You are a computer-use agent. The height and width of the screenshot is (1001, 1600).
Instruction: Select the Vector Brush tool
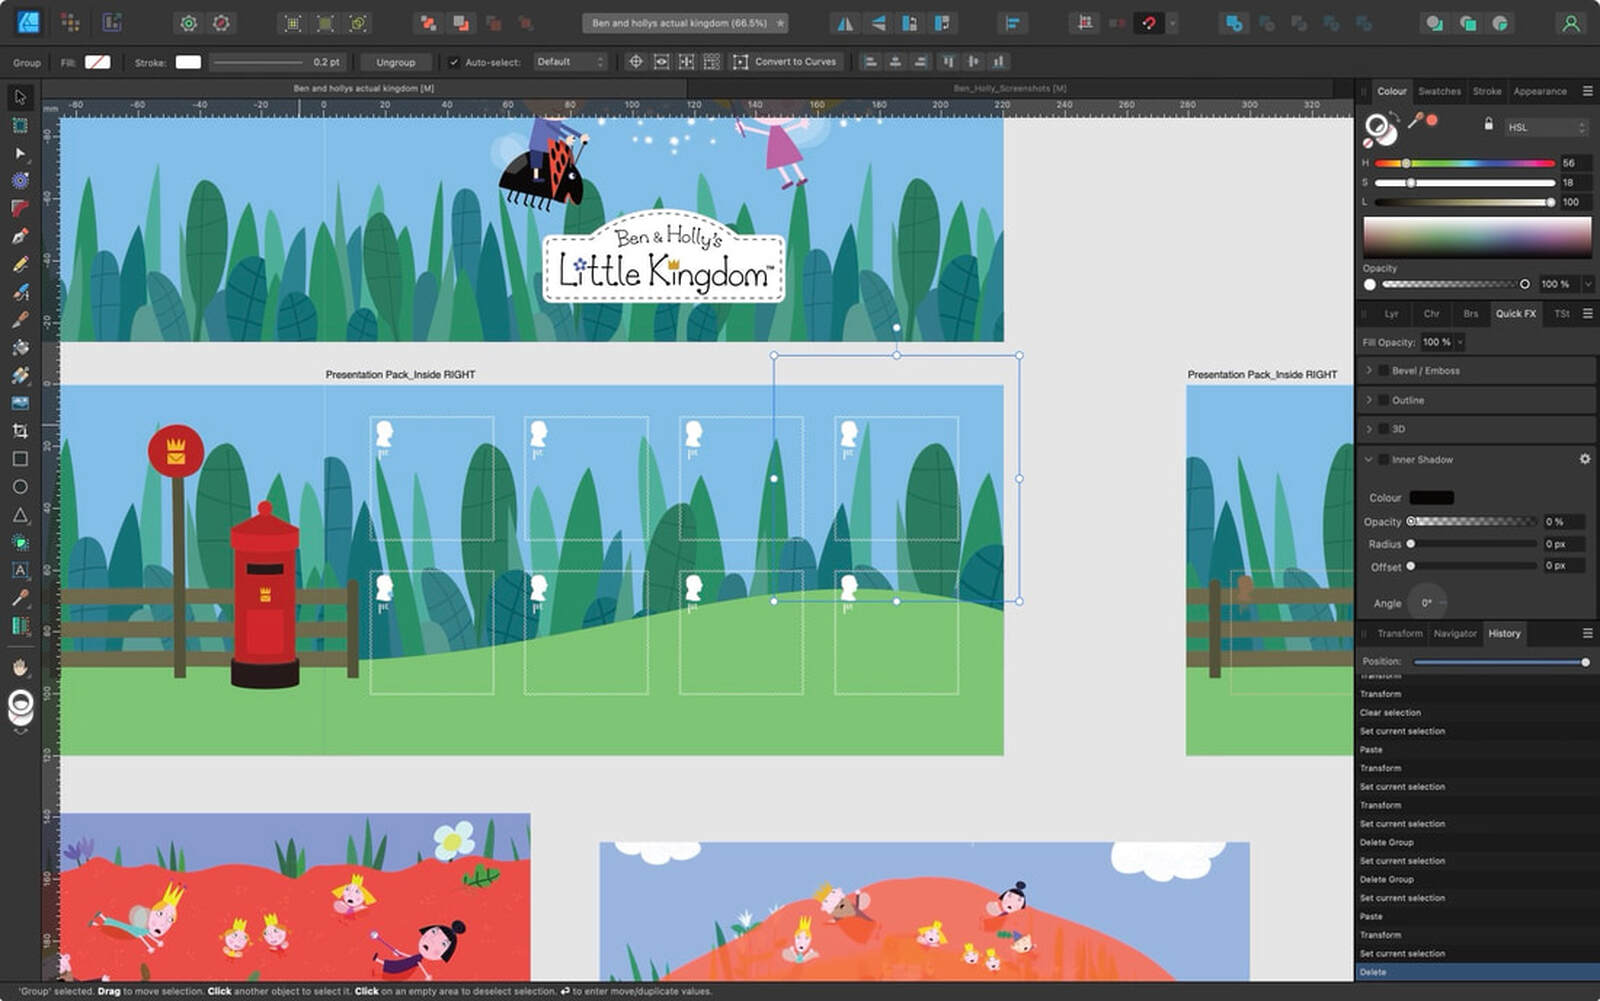click(x=20, y=292)
